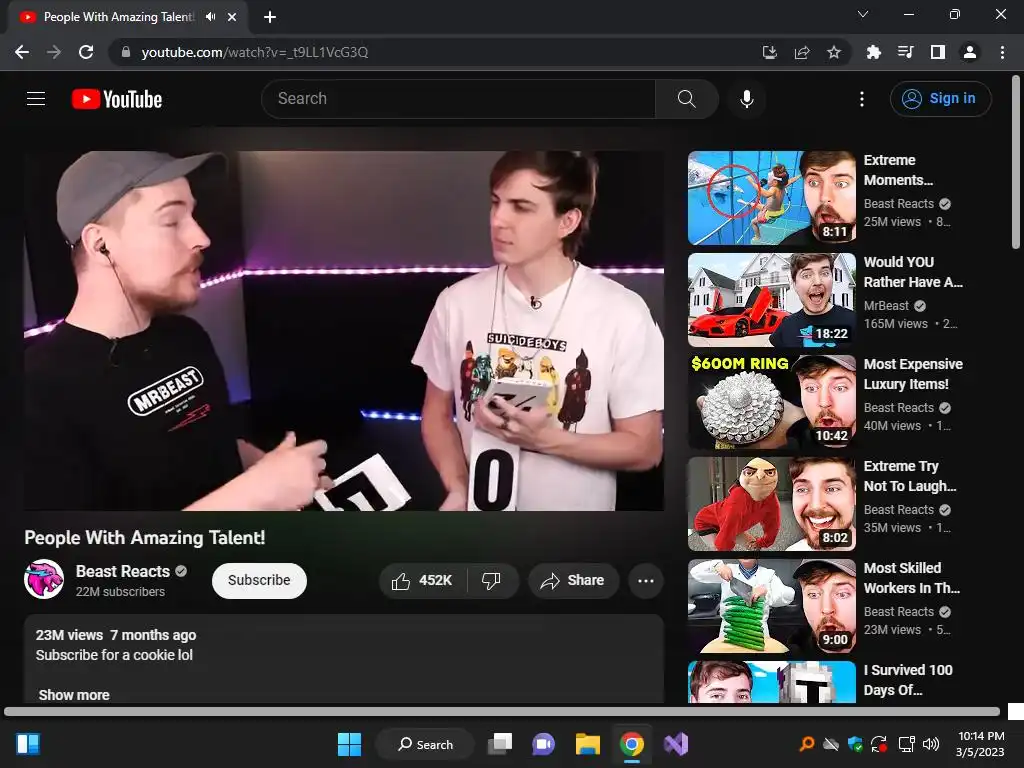1024x768 pixels.
Task: Click the install app icon in address bar
Action: [x=770, y=52]
